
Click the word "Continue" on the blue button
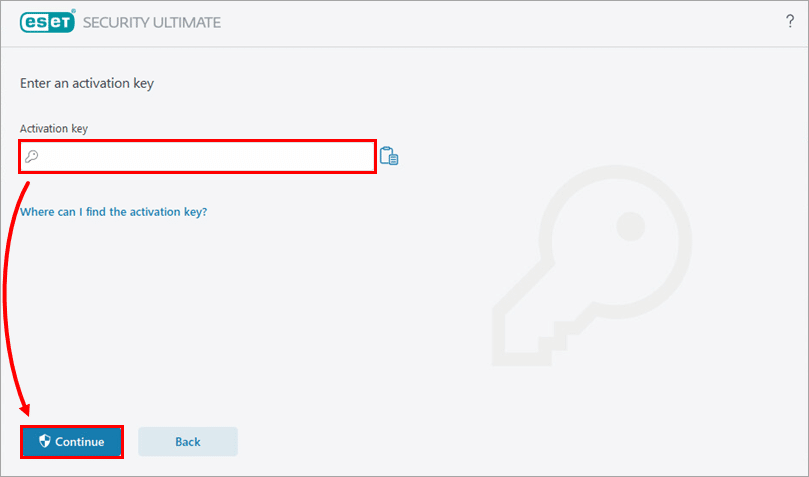coord(80,441)
